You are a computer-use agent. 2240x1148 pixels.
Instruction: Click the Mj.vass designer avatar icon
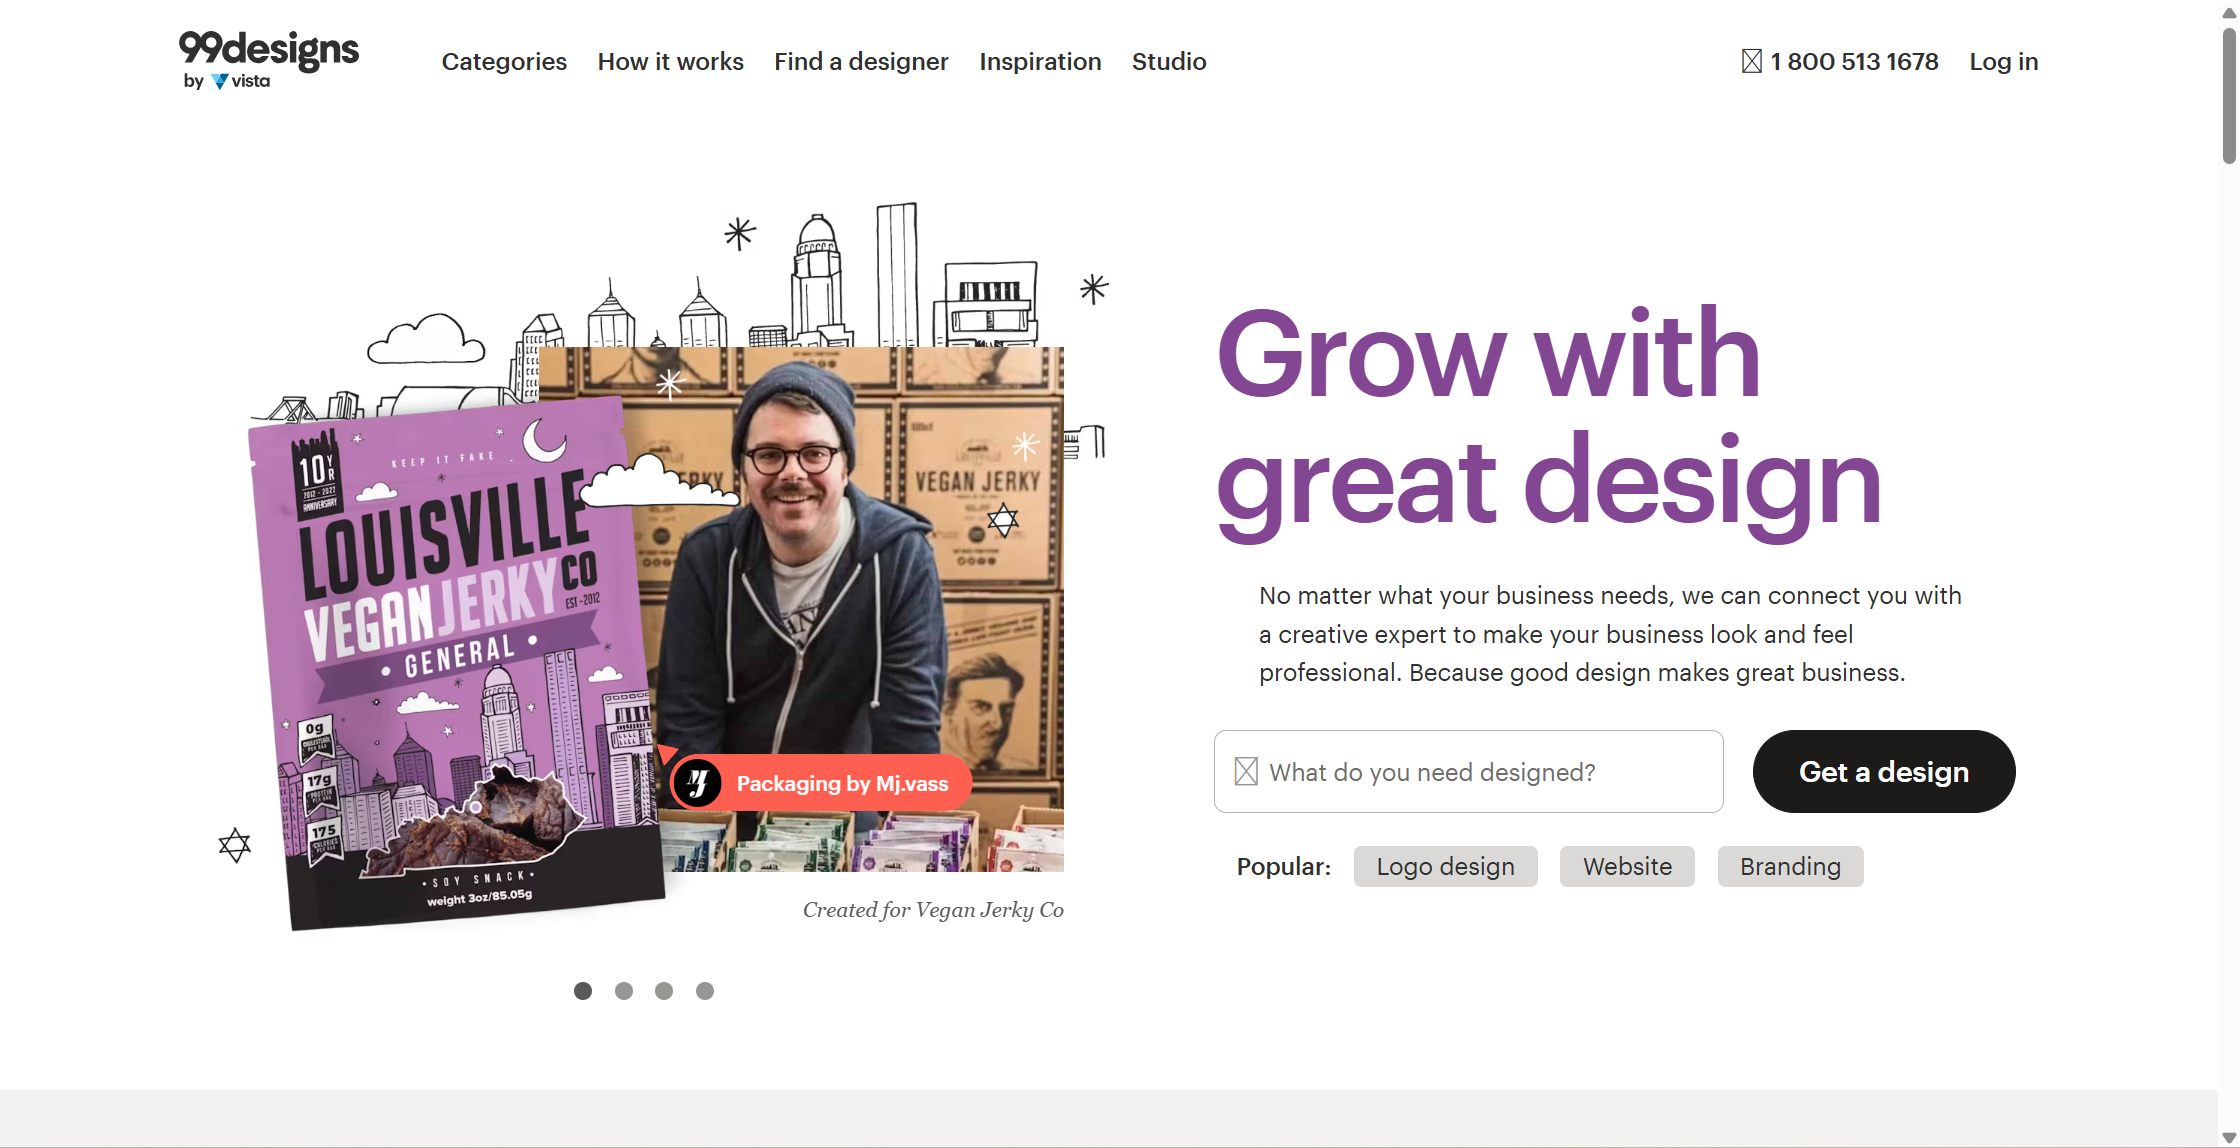coord(698,783)
